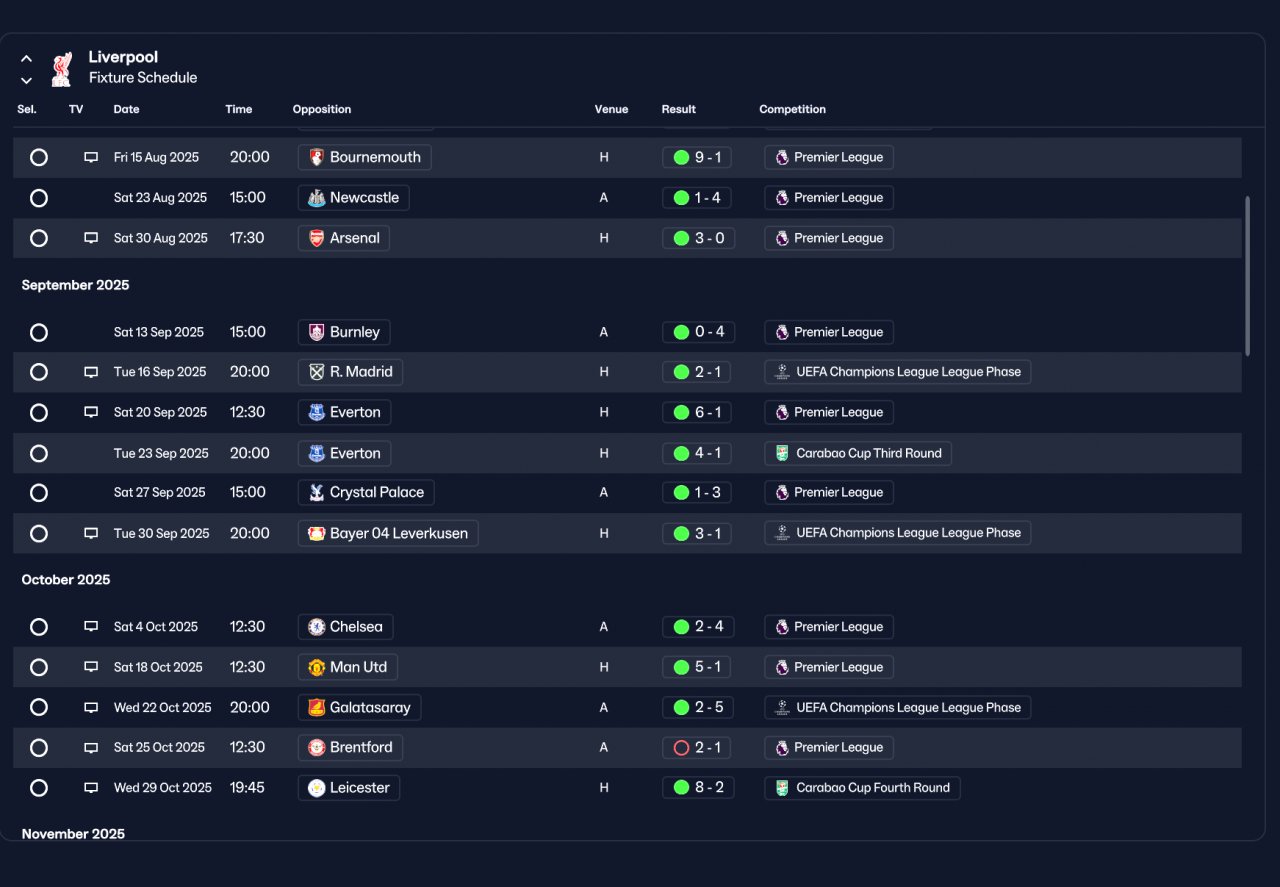
Task: Click the Carabao Cup logo for Third Round
Action: tap(783, 453)
